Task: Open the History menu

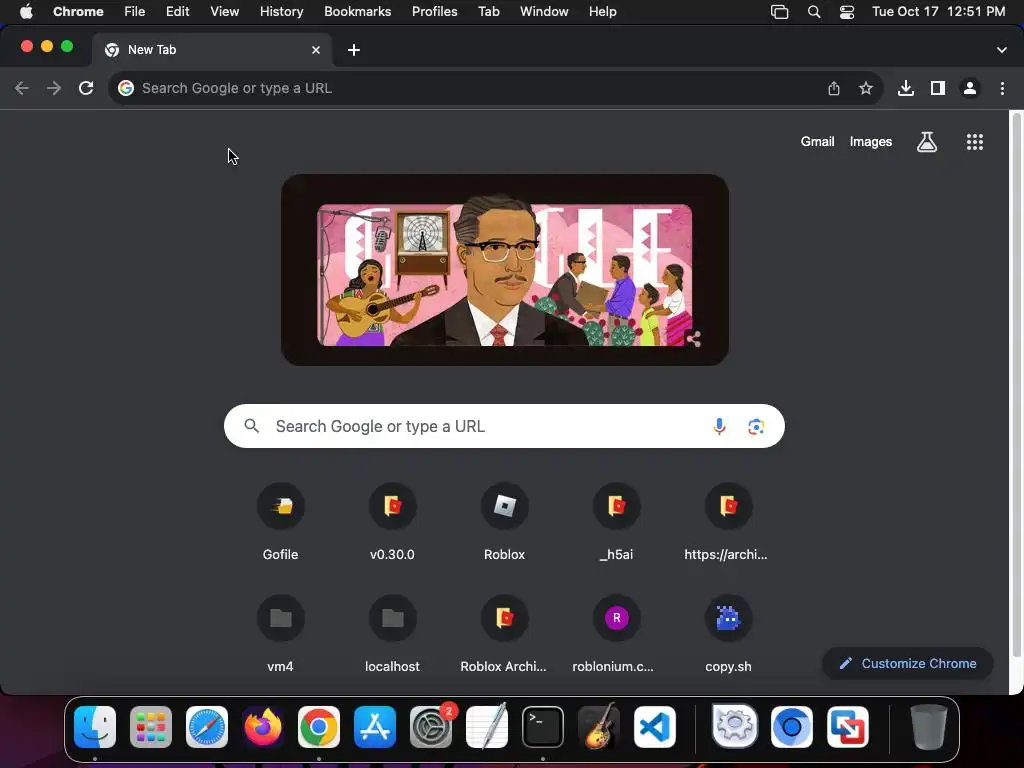Action: tap(281, 12)
